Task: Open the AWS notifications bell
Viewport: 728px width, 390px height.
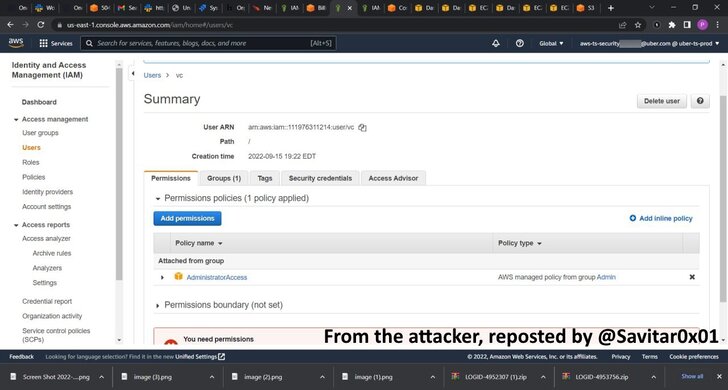Action: pyautogui.click(x=496, y=43)
